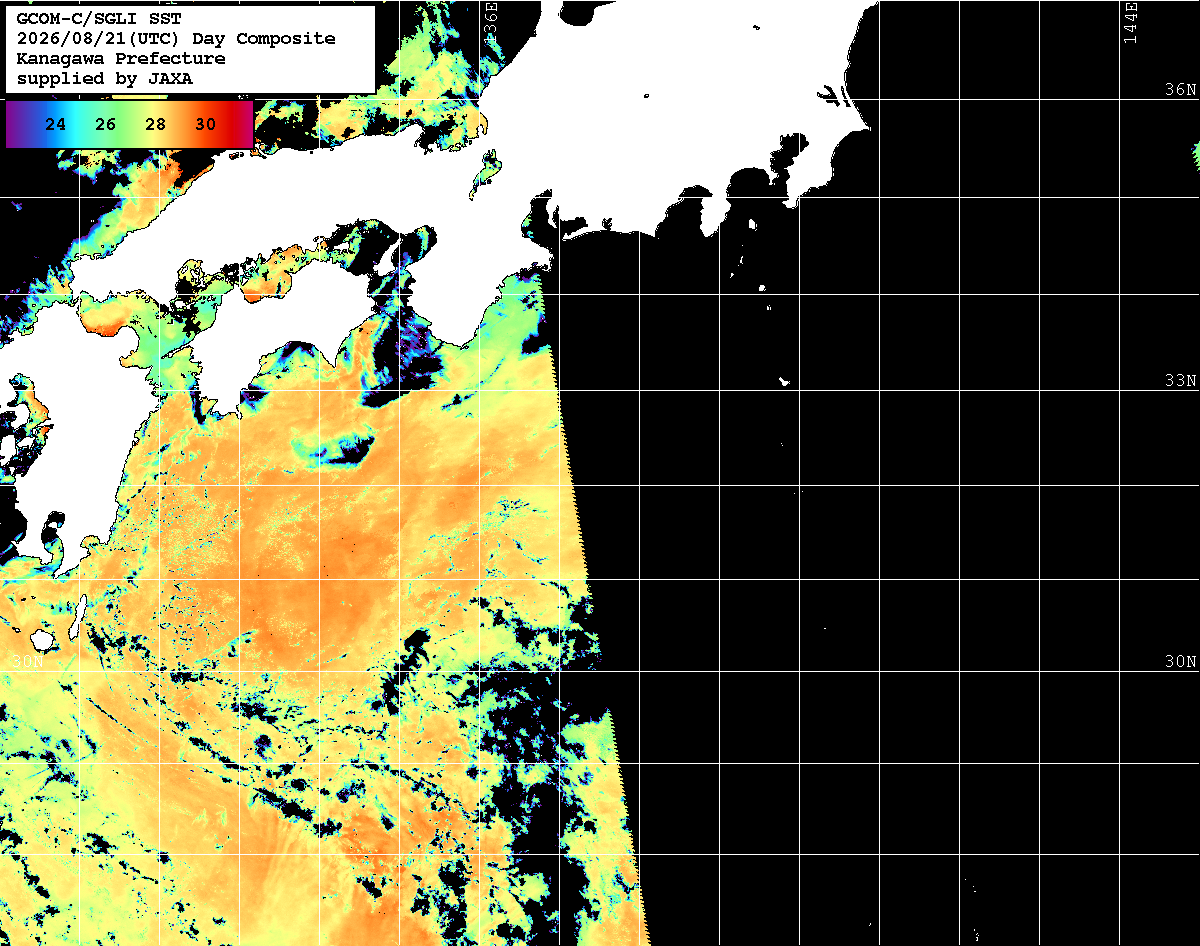Click the 2026/08/21(UTC) Day Composite date line

coord(176,39)
